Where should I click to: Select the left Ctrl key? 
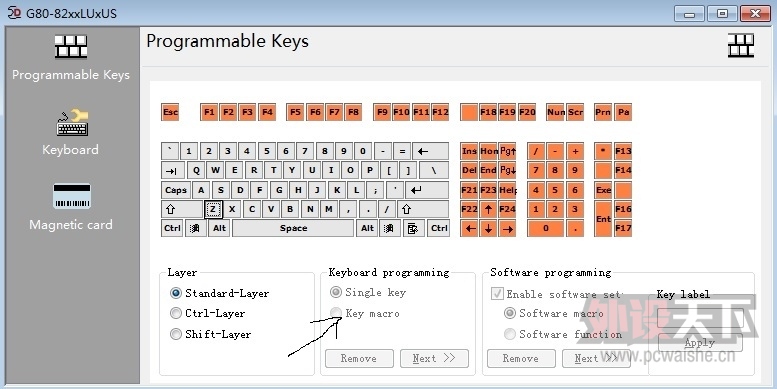pos(172,228)
